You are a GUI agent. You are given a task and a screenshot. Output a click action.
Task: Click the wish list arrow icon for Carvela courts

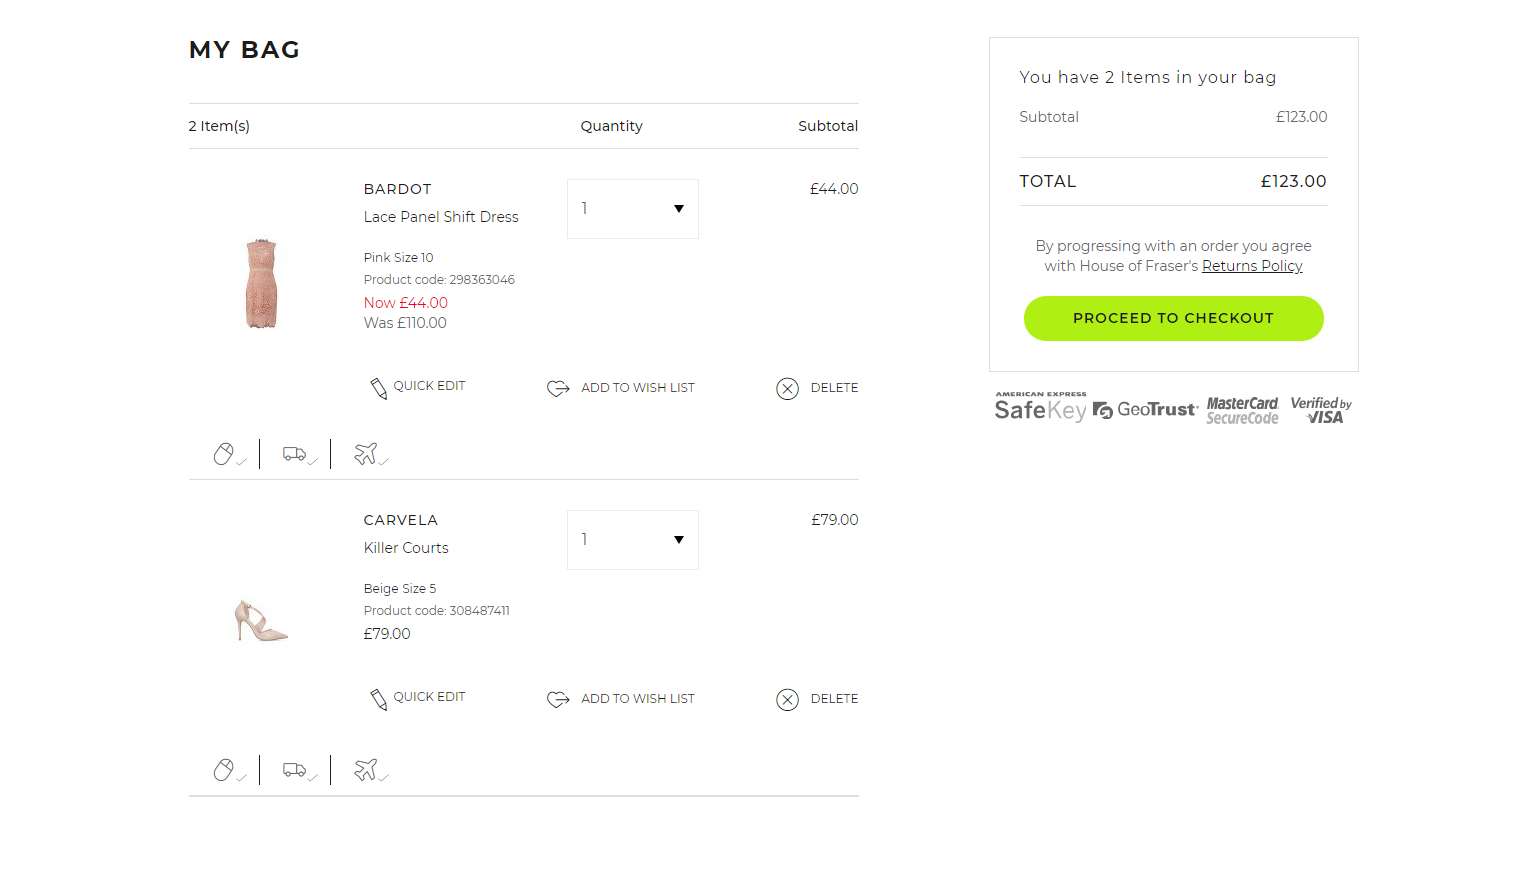(x=558, y=699)
